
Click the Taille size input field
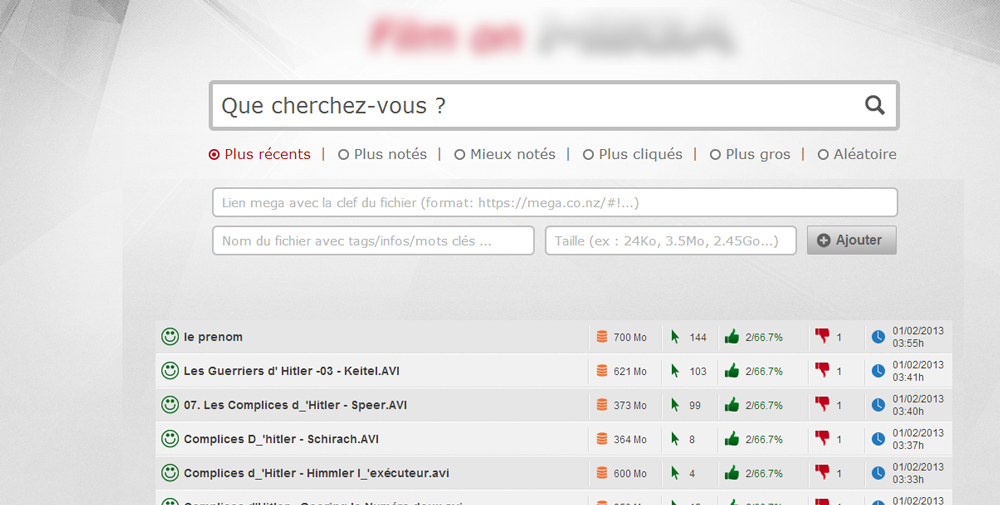click(x=670, y=241)
